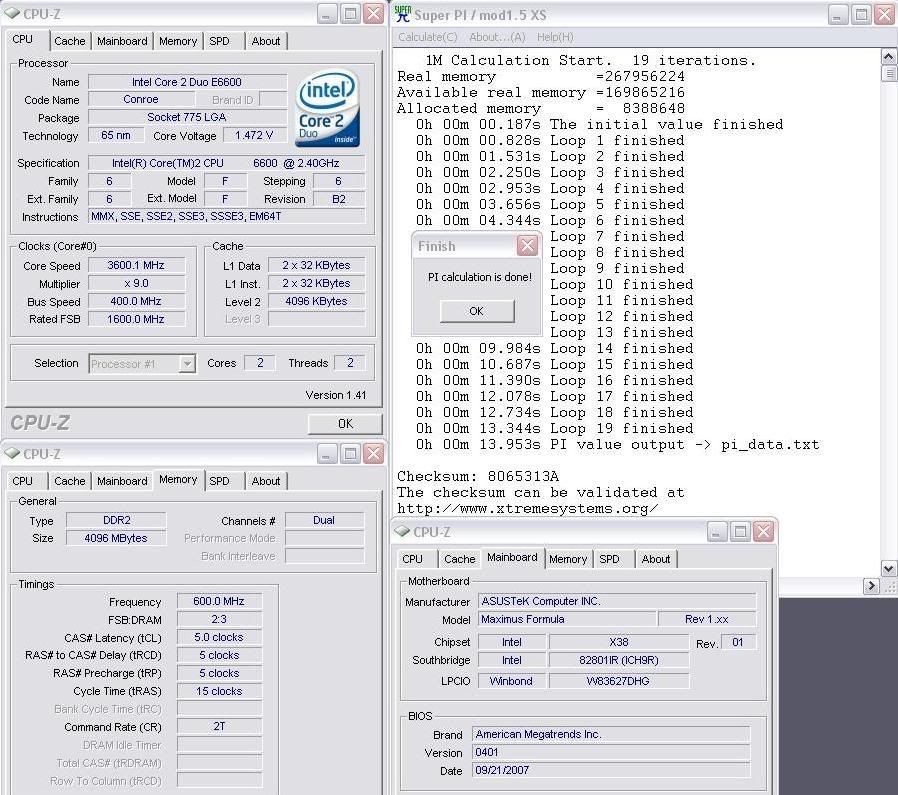This screenshot has width=898, height=795.
Task: Open the About tab in top CPU-Z window
Action: click(266, 41)
